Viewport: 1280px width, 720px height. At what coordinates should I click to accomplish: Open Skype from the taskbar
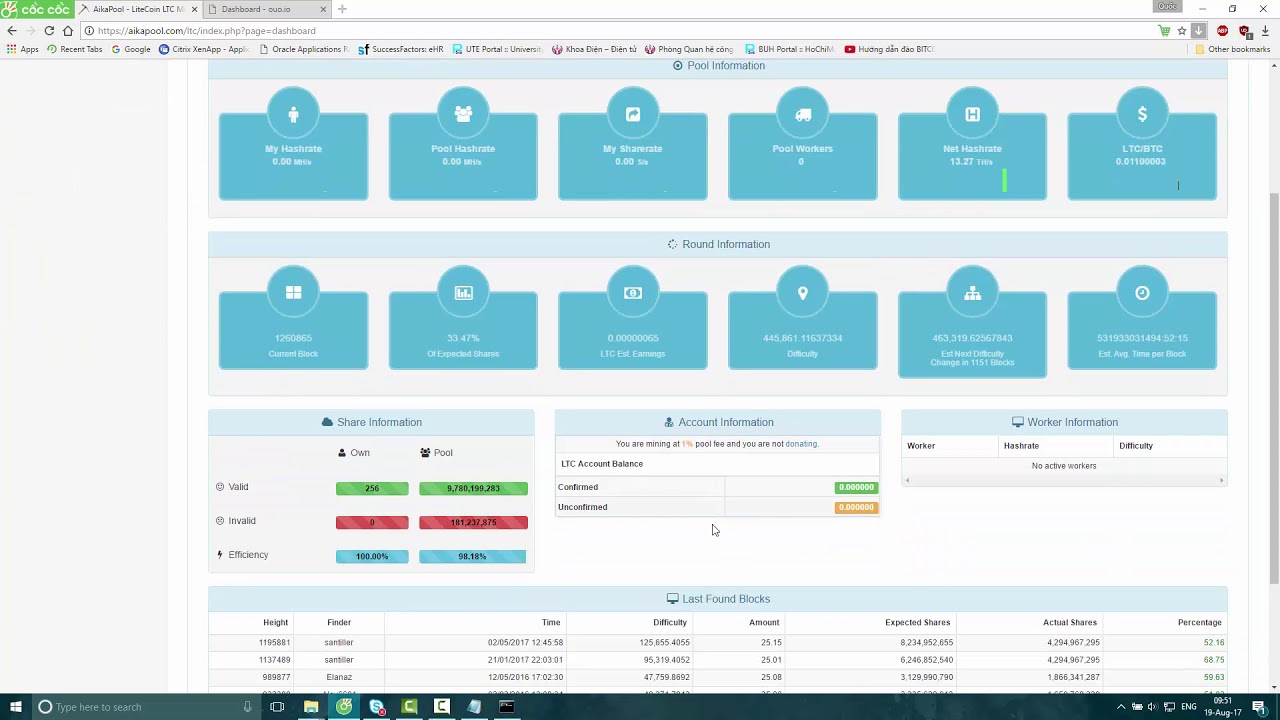click(x=377, y=707)
